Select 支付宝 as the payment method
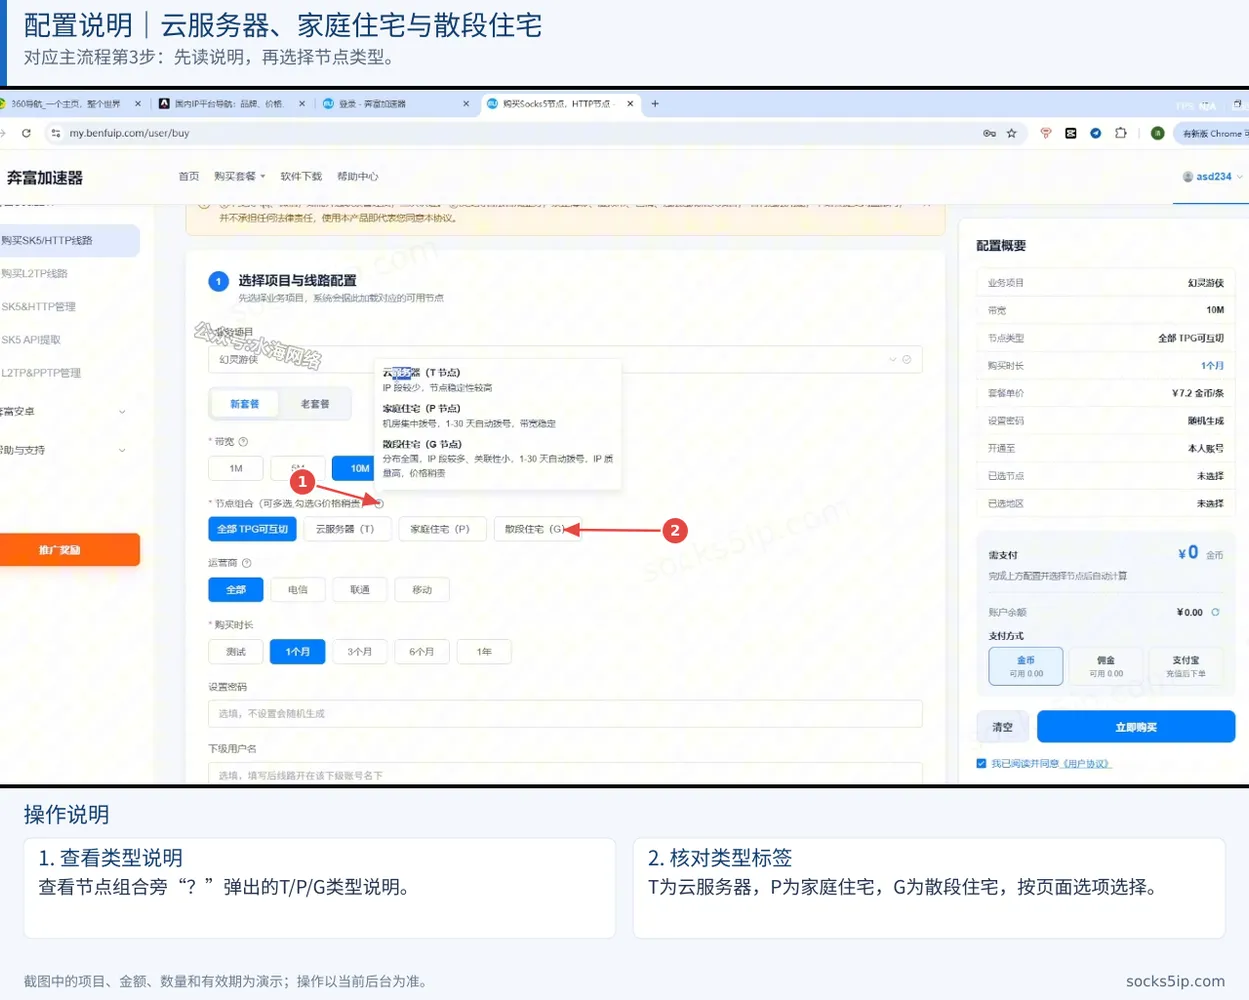Image resolution: width=1249 pixels, height=1000 pixels. [x=1186, y=666]
